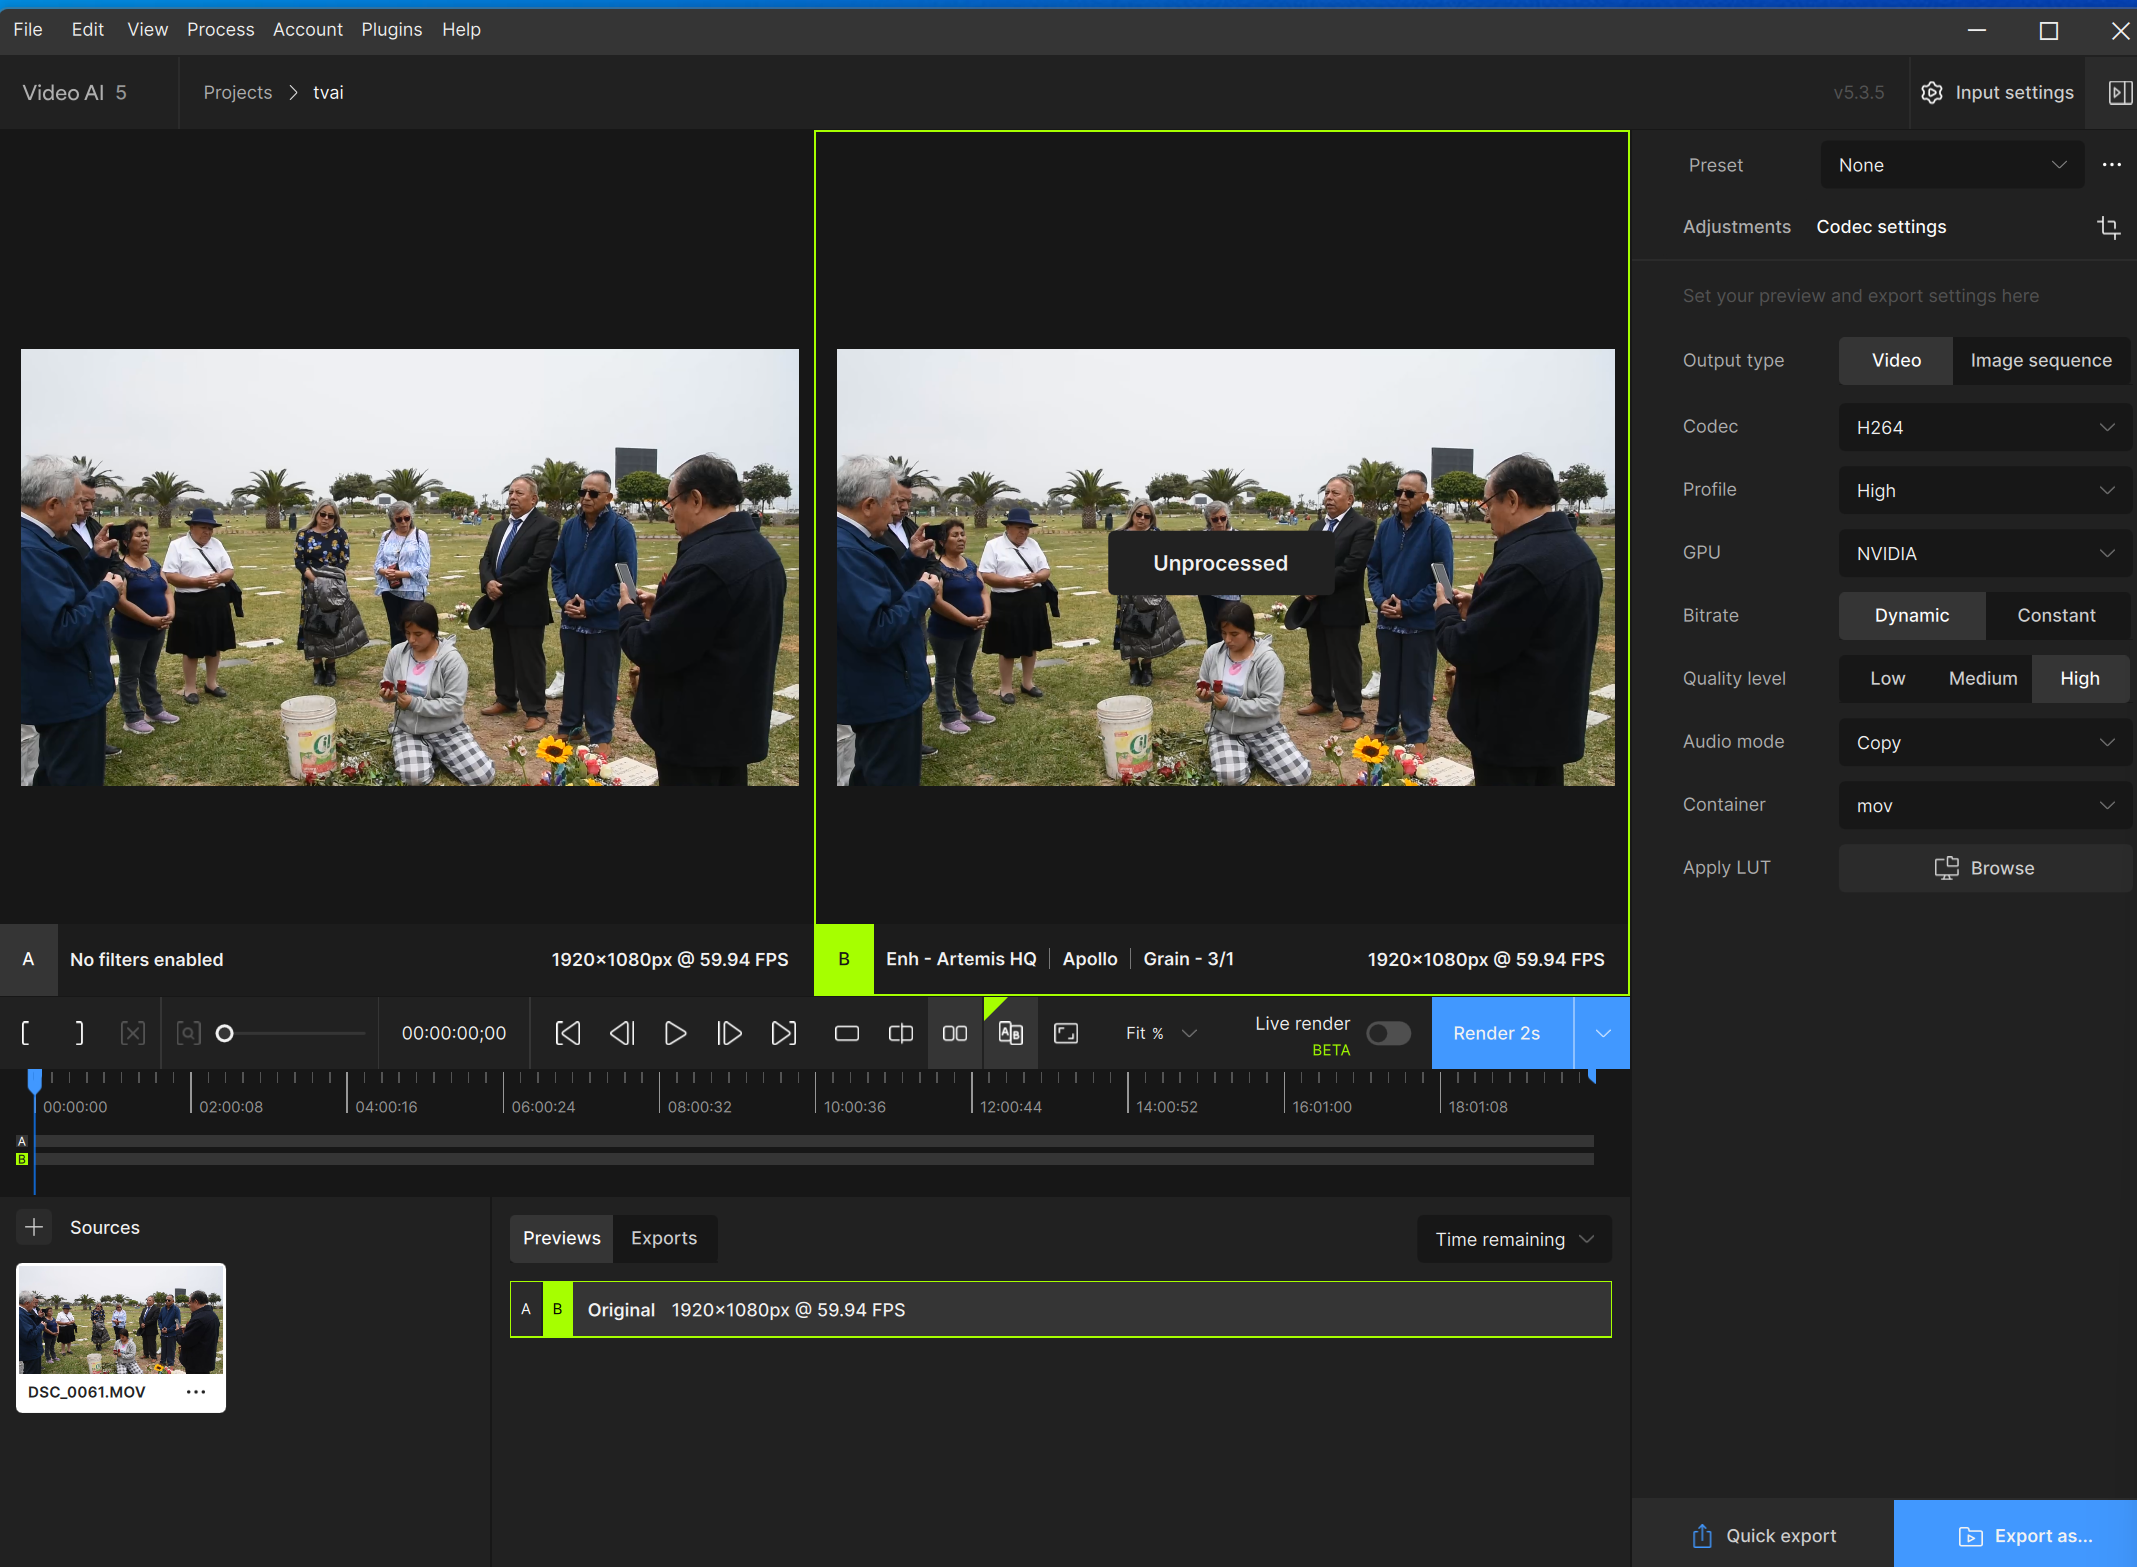Image resolution: width=2137 pixels, height=1567 pixels.
Task: Collapse the right side panel icon
Action: pos(2118,92)
